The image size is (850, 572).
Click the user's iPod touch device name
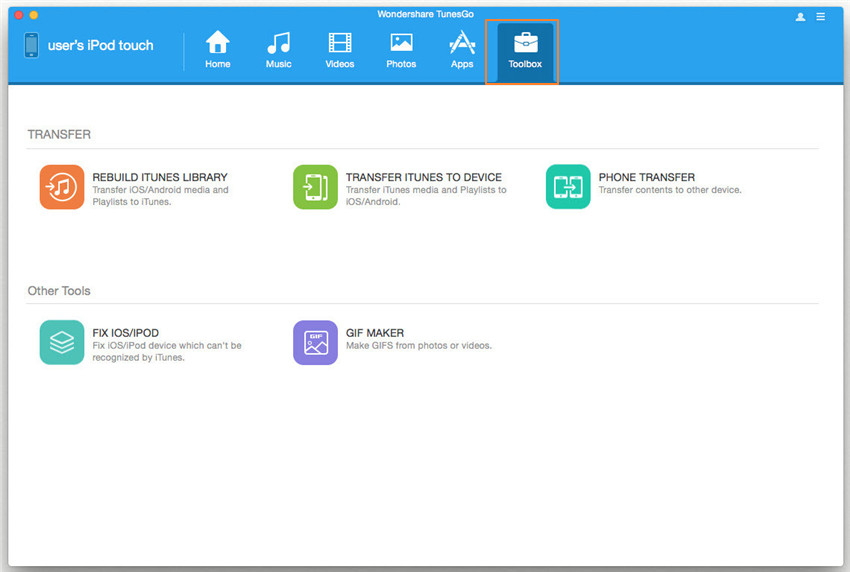pyautogui.click(x=101, y=46)
